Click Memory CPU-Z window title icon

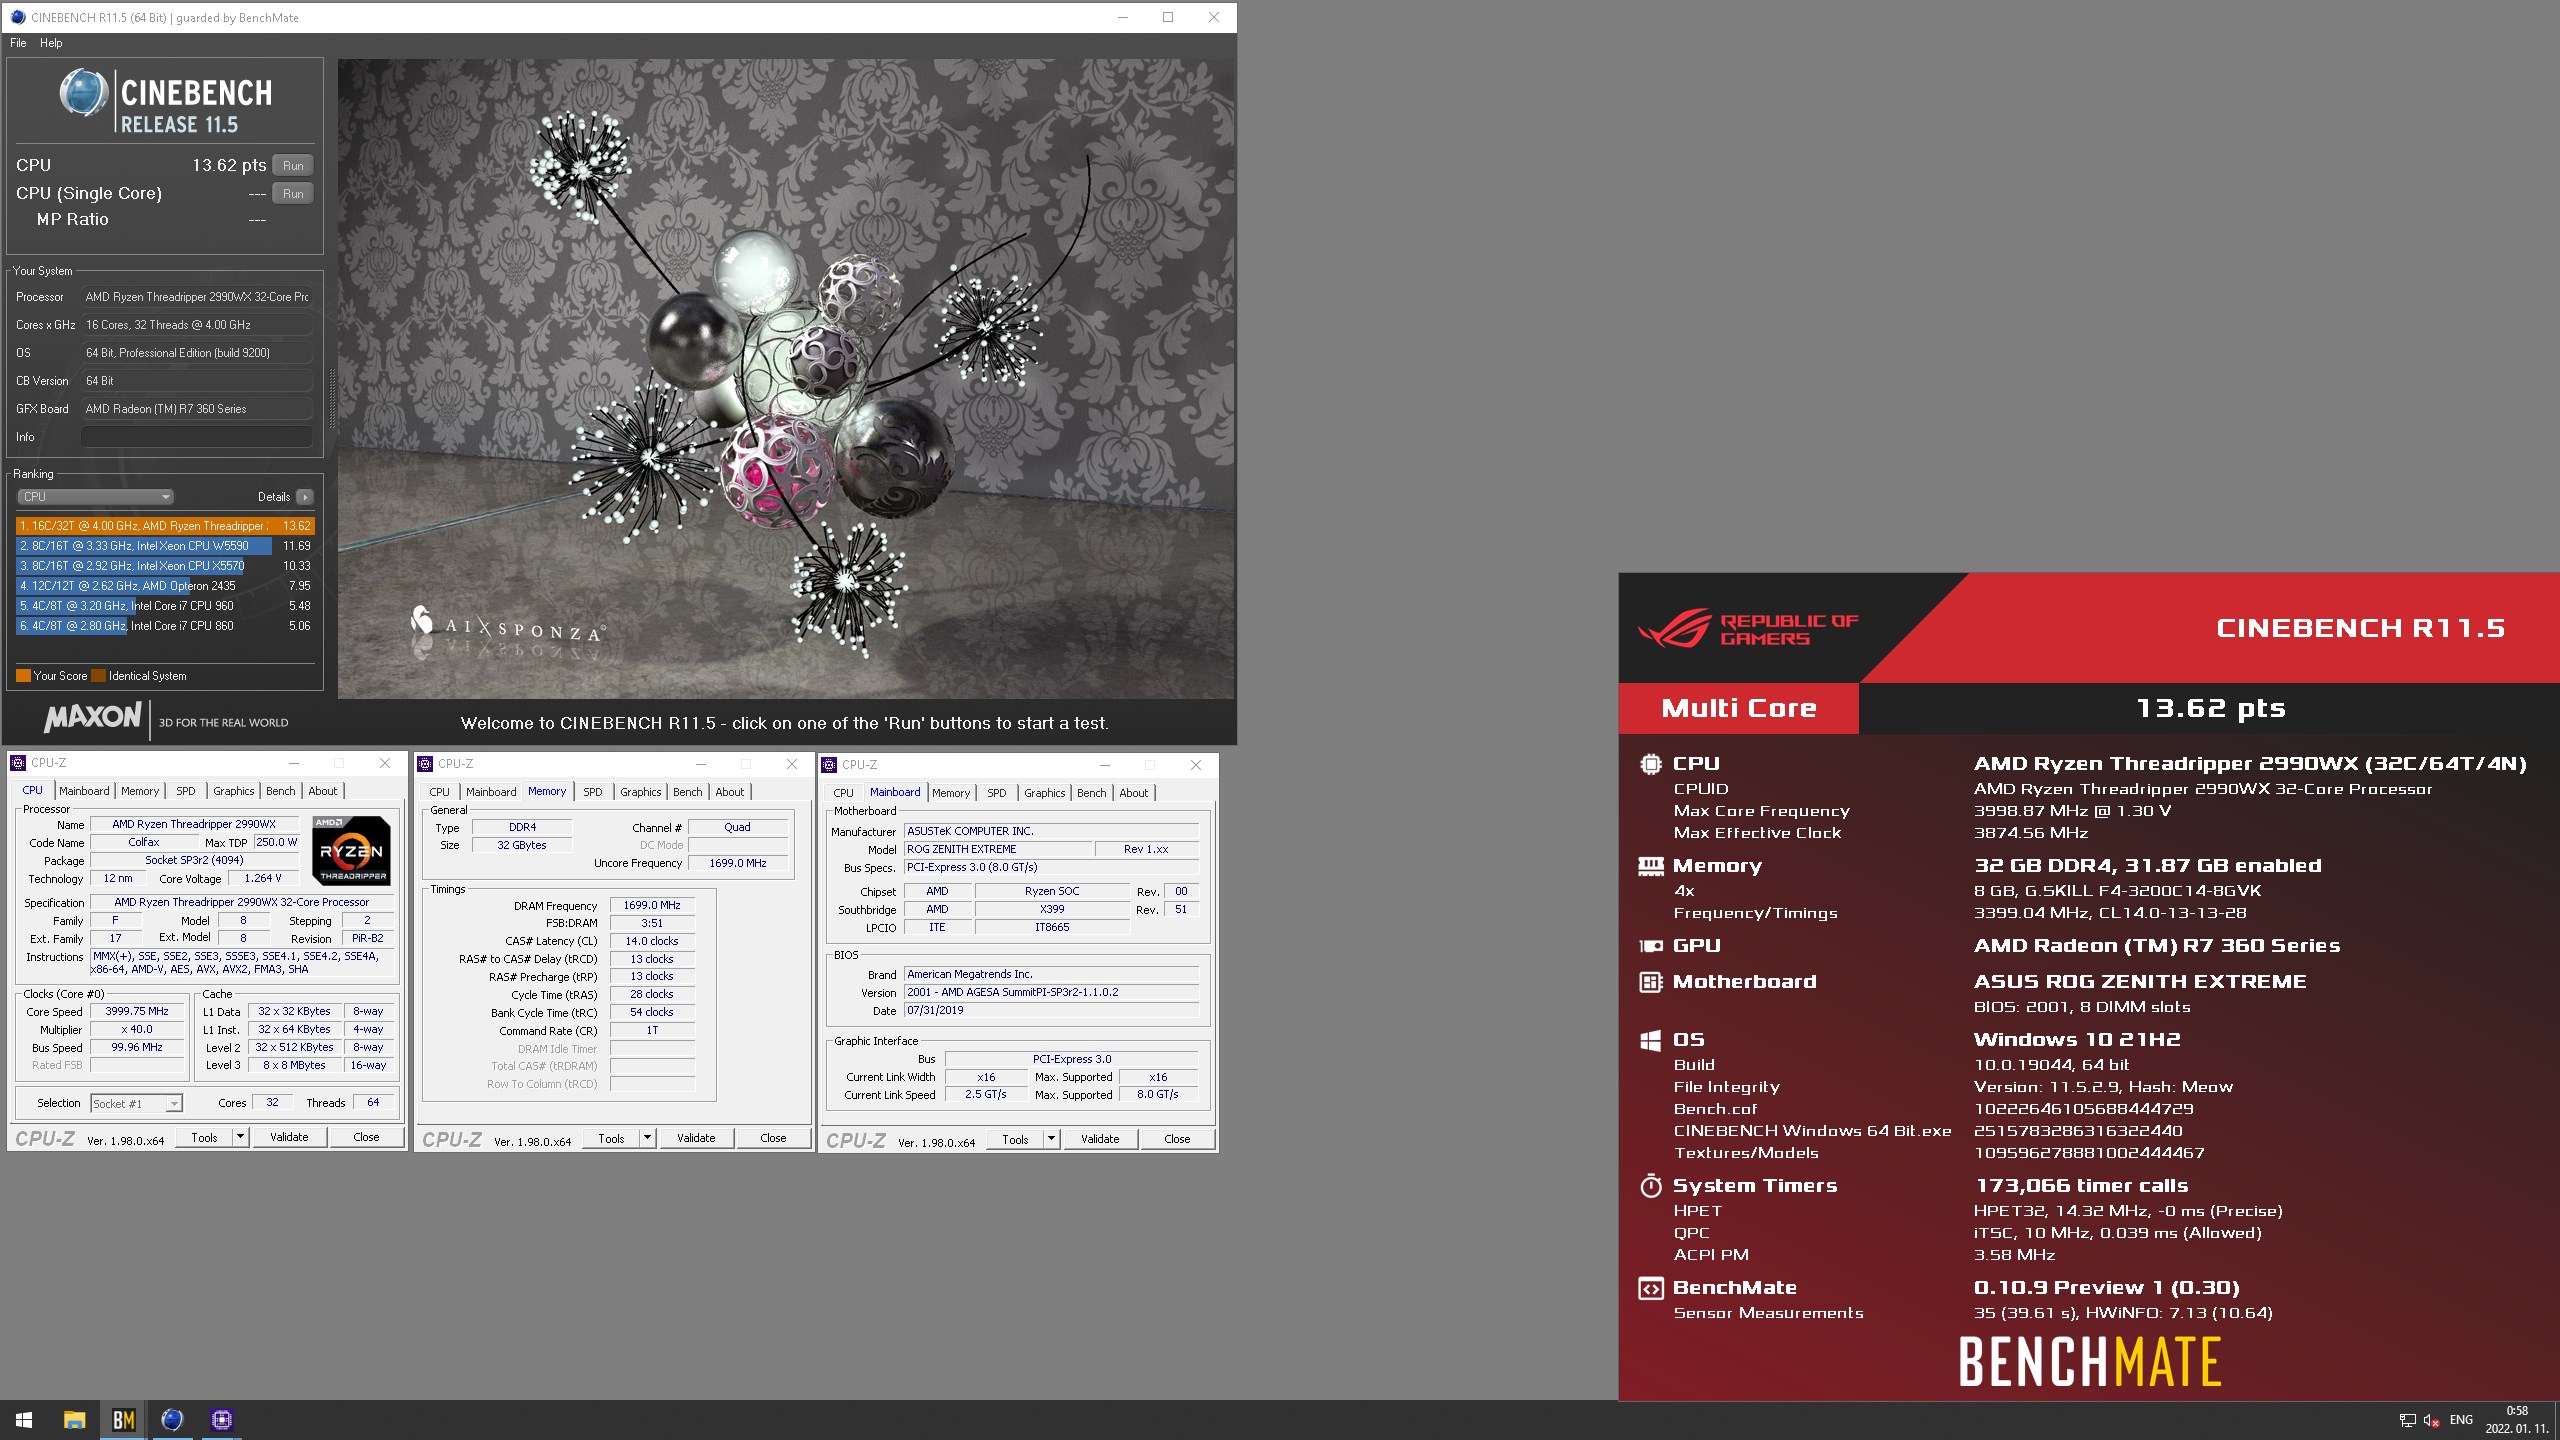[x=424, y=764]
